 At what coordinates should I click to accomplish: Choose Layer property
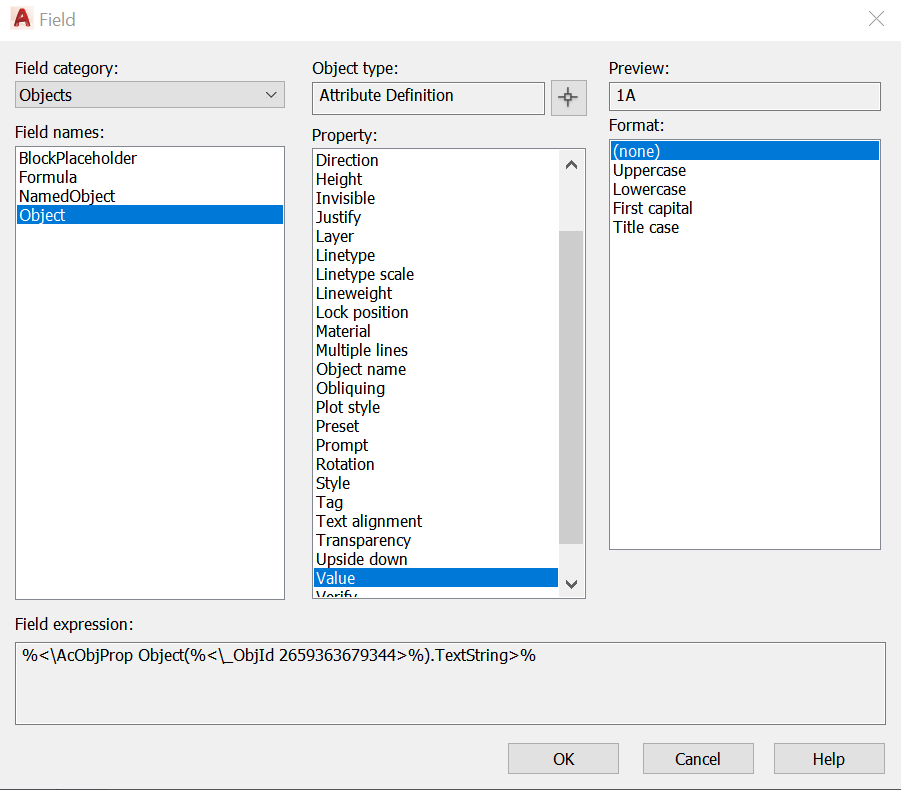point(436,236)
